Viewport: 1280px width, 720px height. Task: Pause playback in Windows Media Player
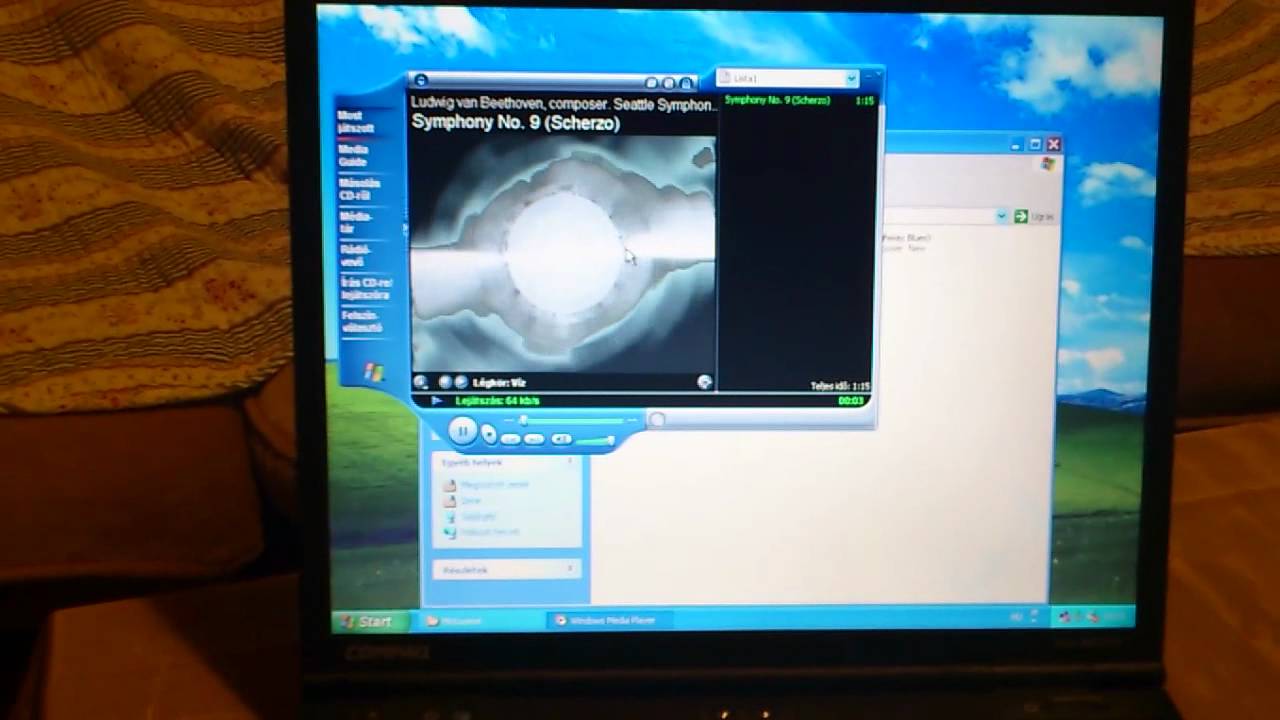462,431
